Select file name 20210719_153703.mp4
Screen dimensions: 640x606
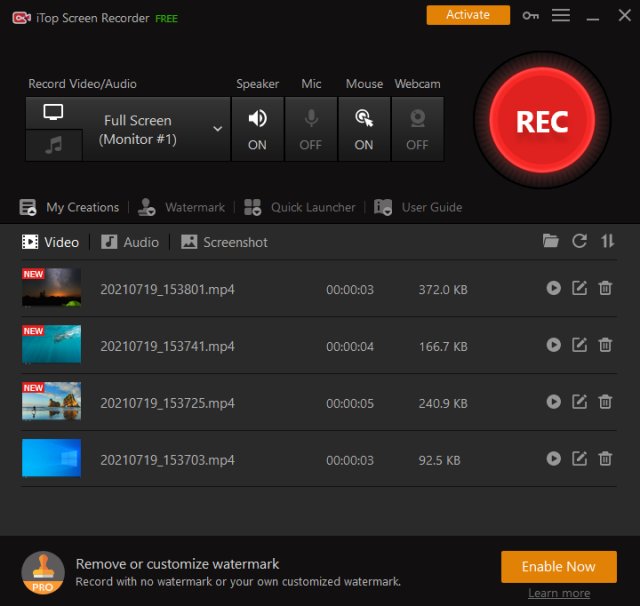click(167, 460)
